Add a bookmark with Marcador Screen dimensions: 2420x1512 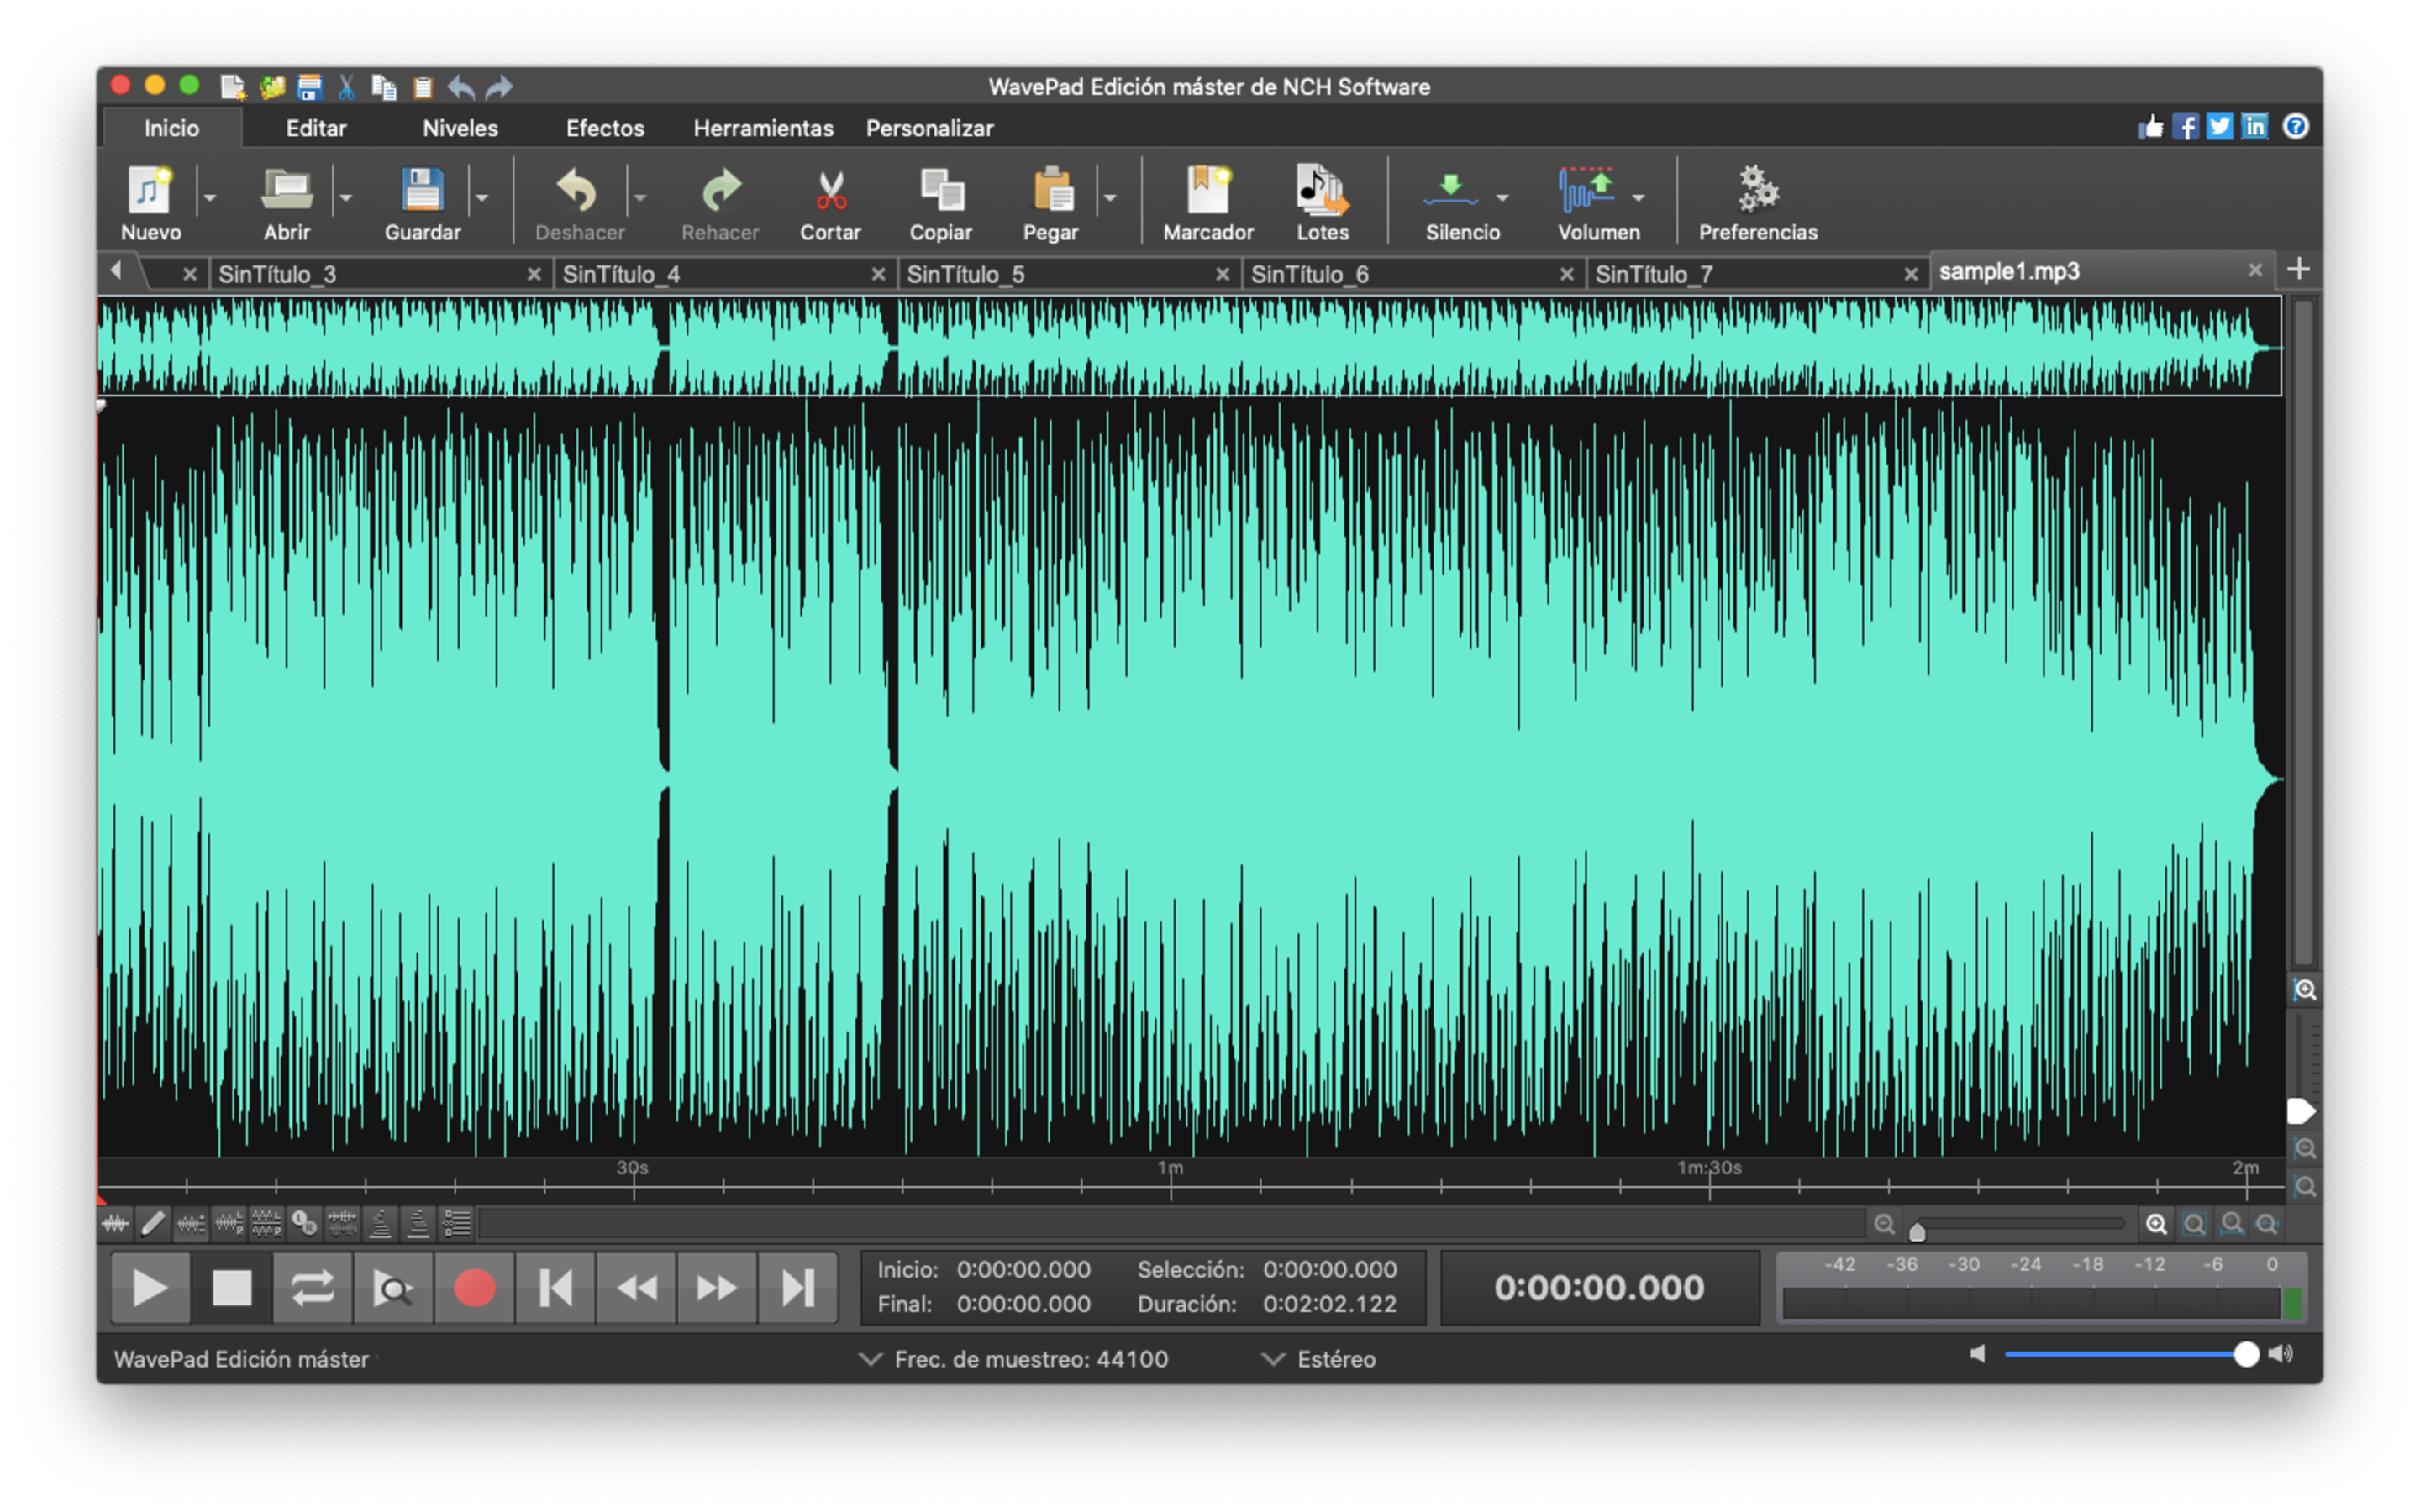(x=1208, y=190)
